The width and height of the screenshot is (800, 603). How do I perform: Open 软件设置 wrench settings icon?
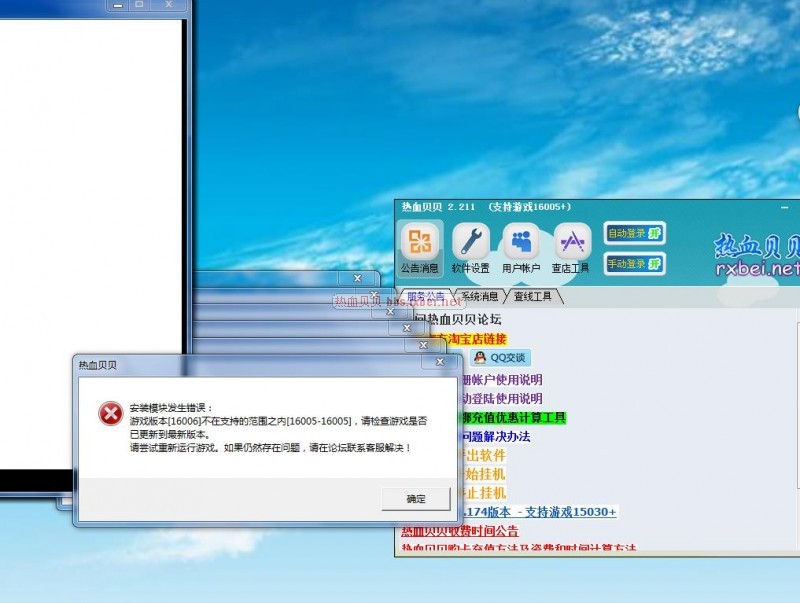(x=470, y=243)
